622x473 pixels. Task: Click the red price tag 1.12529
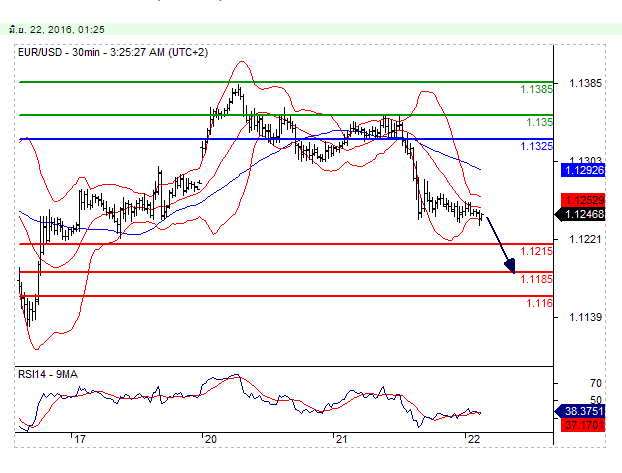583,200
